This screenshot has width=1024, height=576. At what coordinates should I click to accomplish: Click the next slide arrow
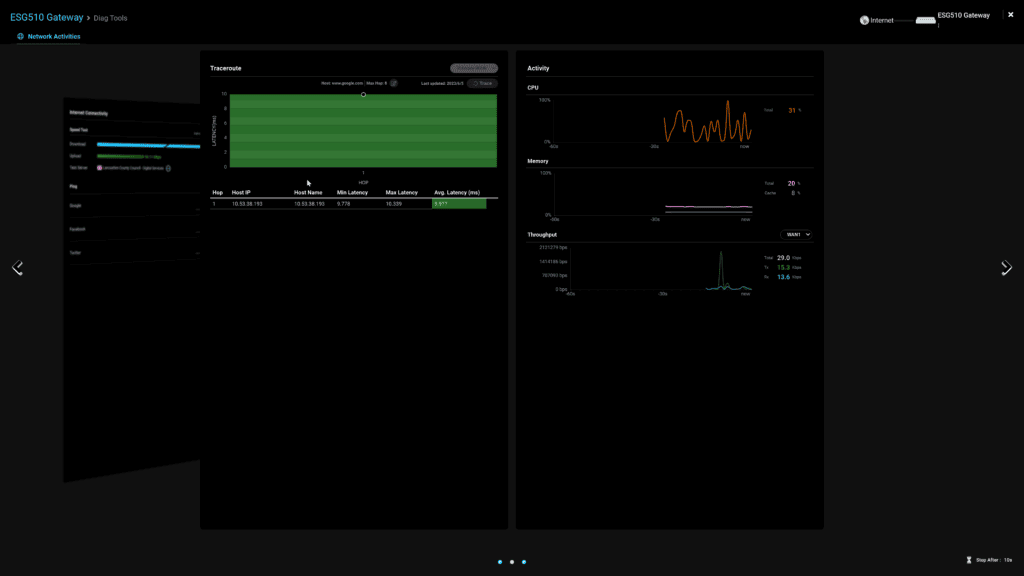(x=1006, y=268)
